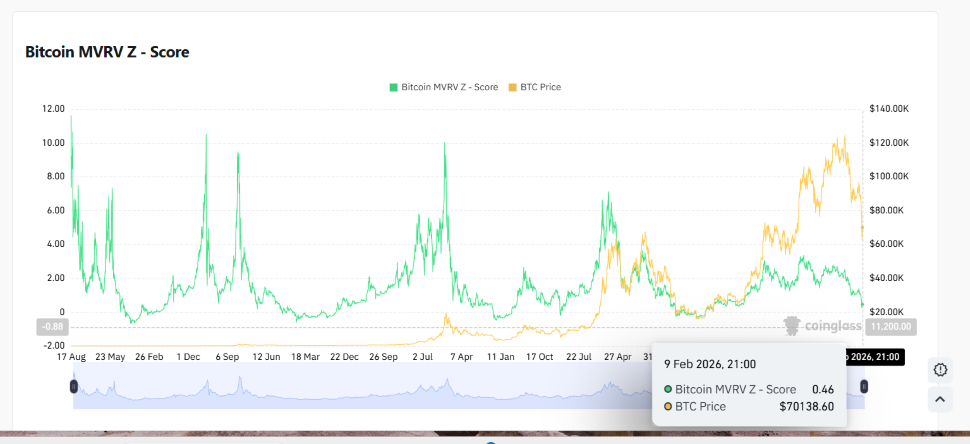The height and width of the screenshot is (444, 970).
Task: Click the 22 Jul date axis label
Action: 579,357
